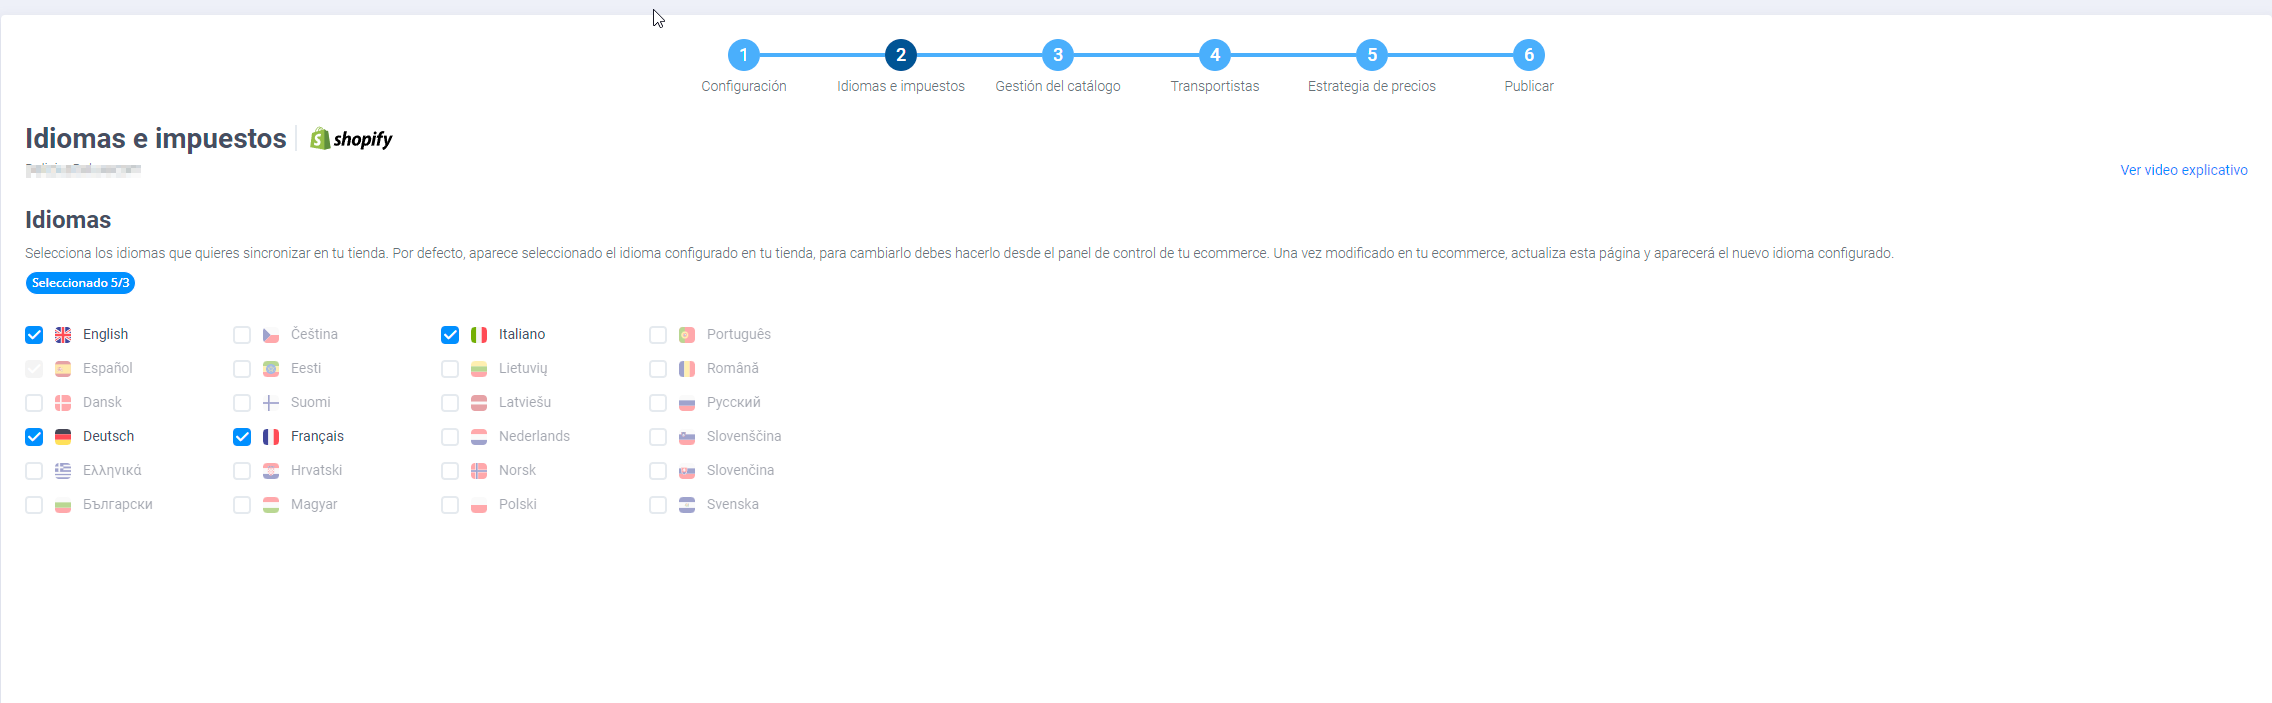Select the Polski language checkbox

coord(450,505)
